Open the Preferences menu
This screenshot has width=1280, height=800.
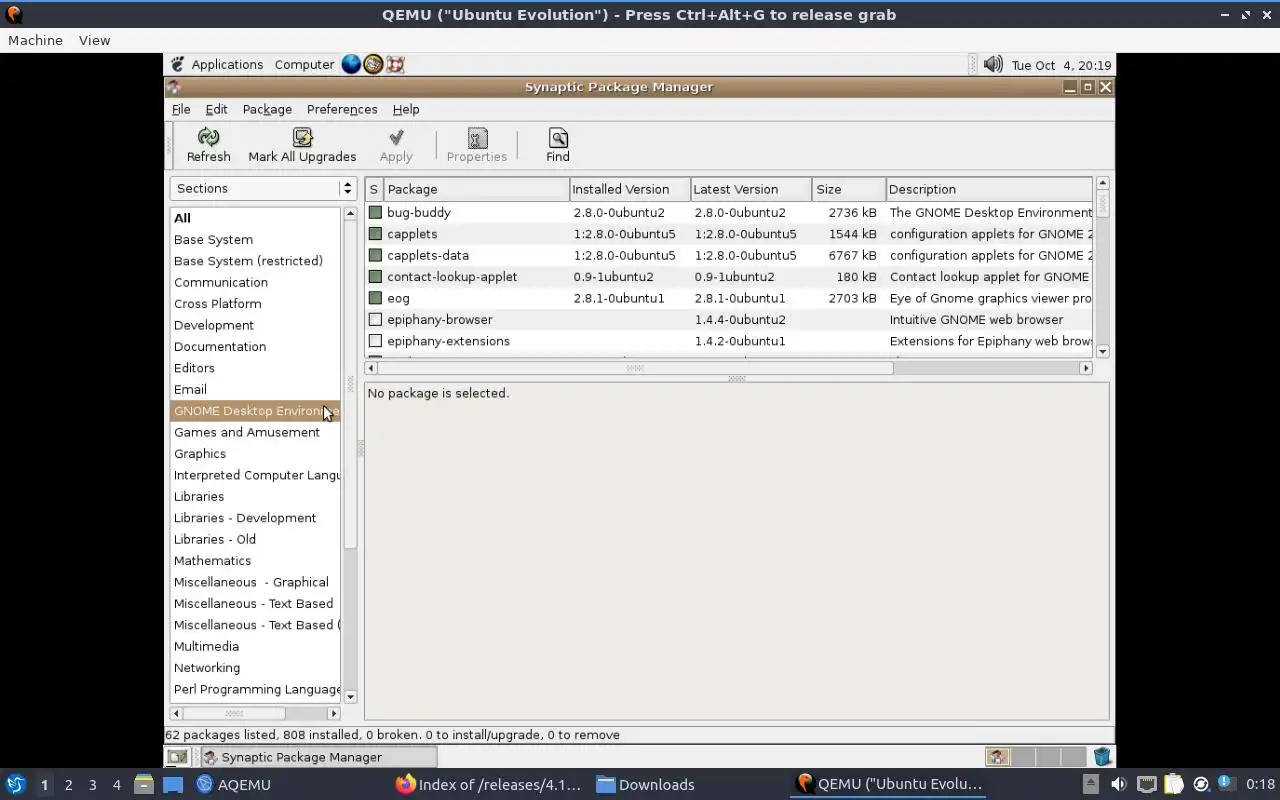click(342, 109)
